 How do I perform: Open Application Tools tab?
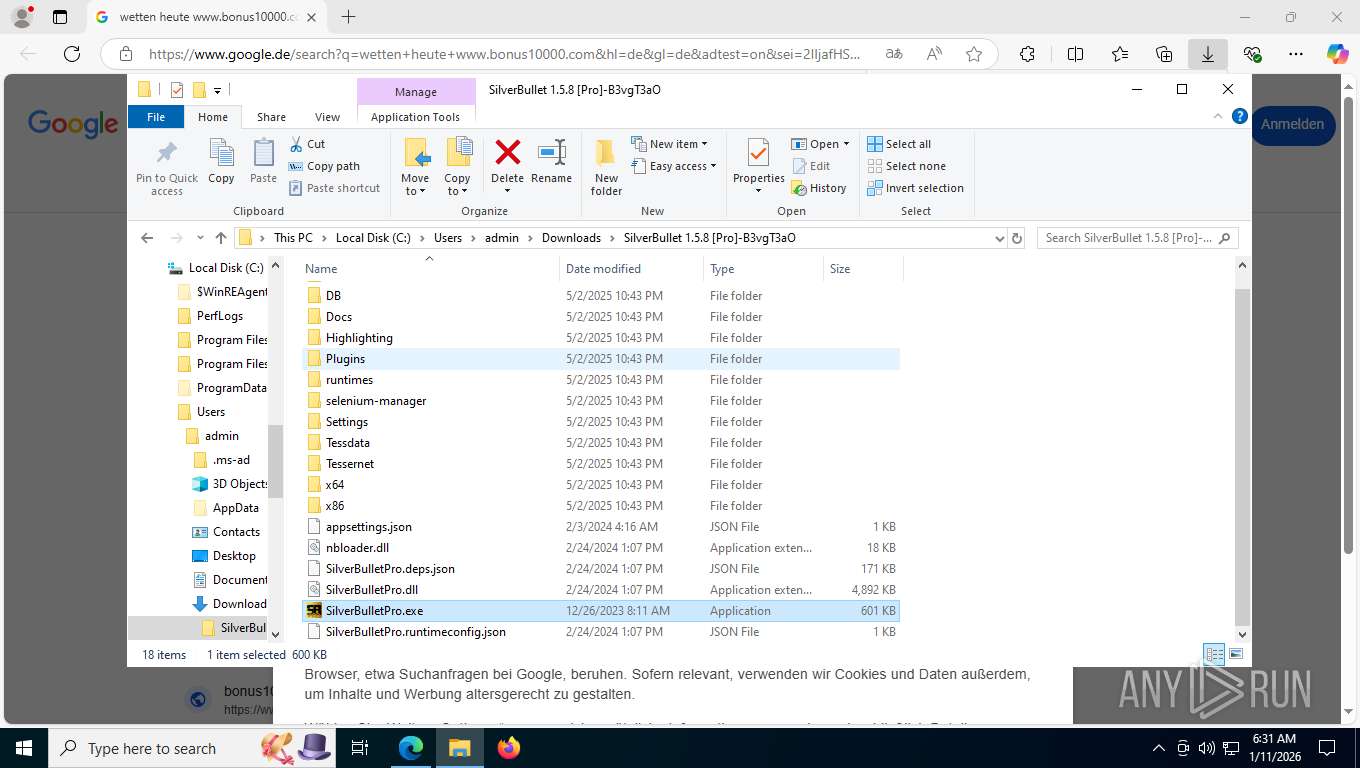click(x=415, y=117)
